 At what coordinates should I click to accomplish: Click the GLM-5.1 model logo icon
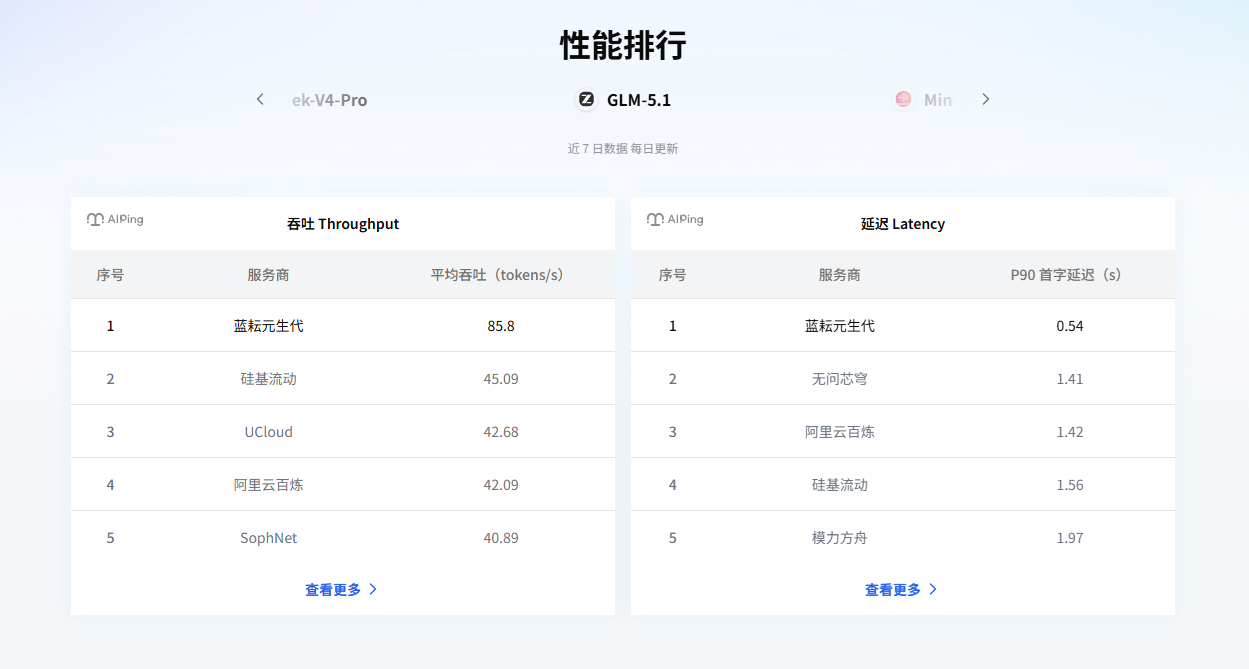click(586, 99)
